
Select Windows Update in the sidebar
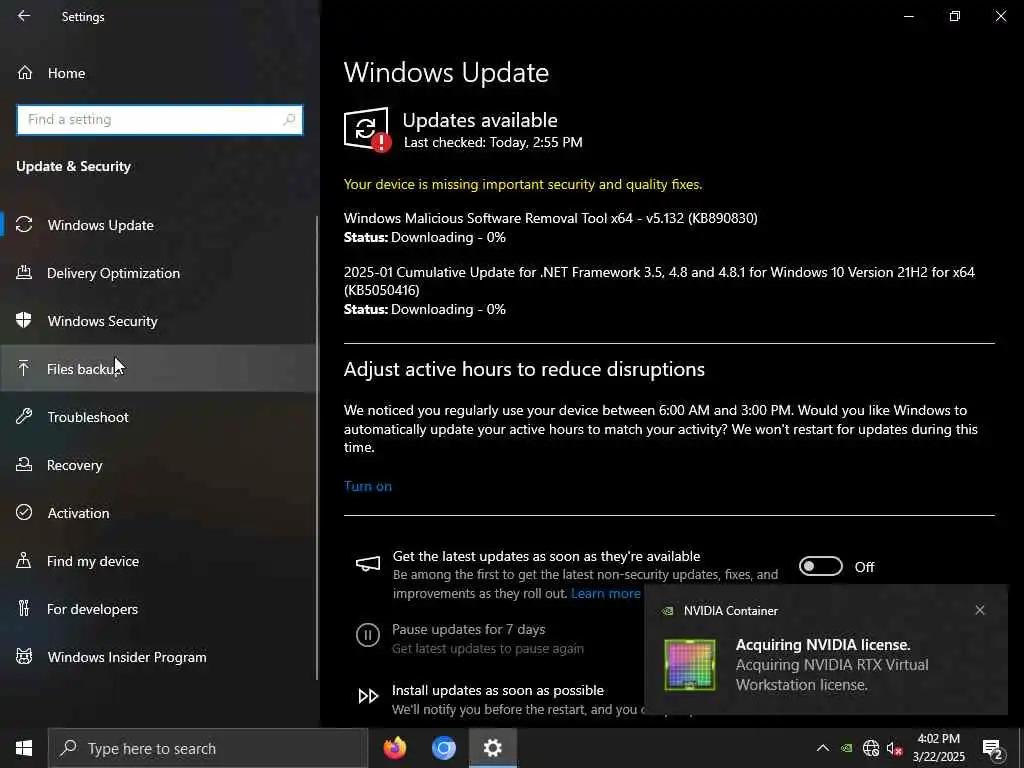pyautogui.click(x=159, y=225)
